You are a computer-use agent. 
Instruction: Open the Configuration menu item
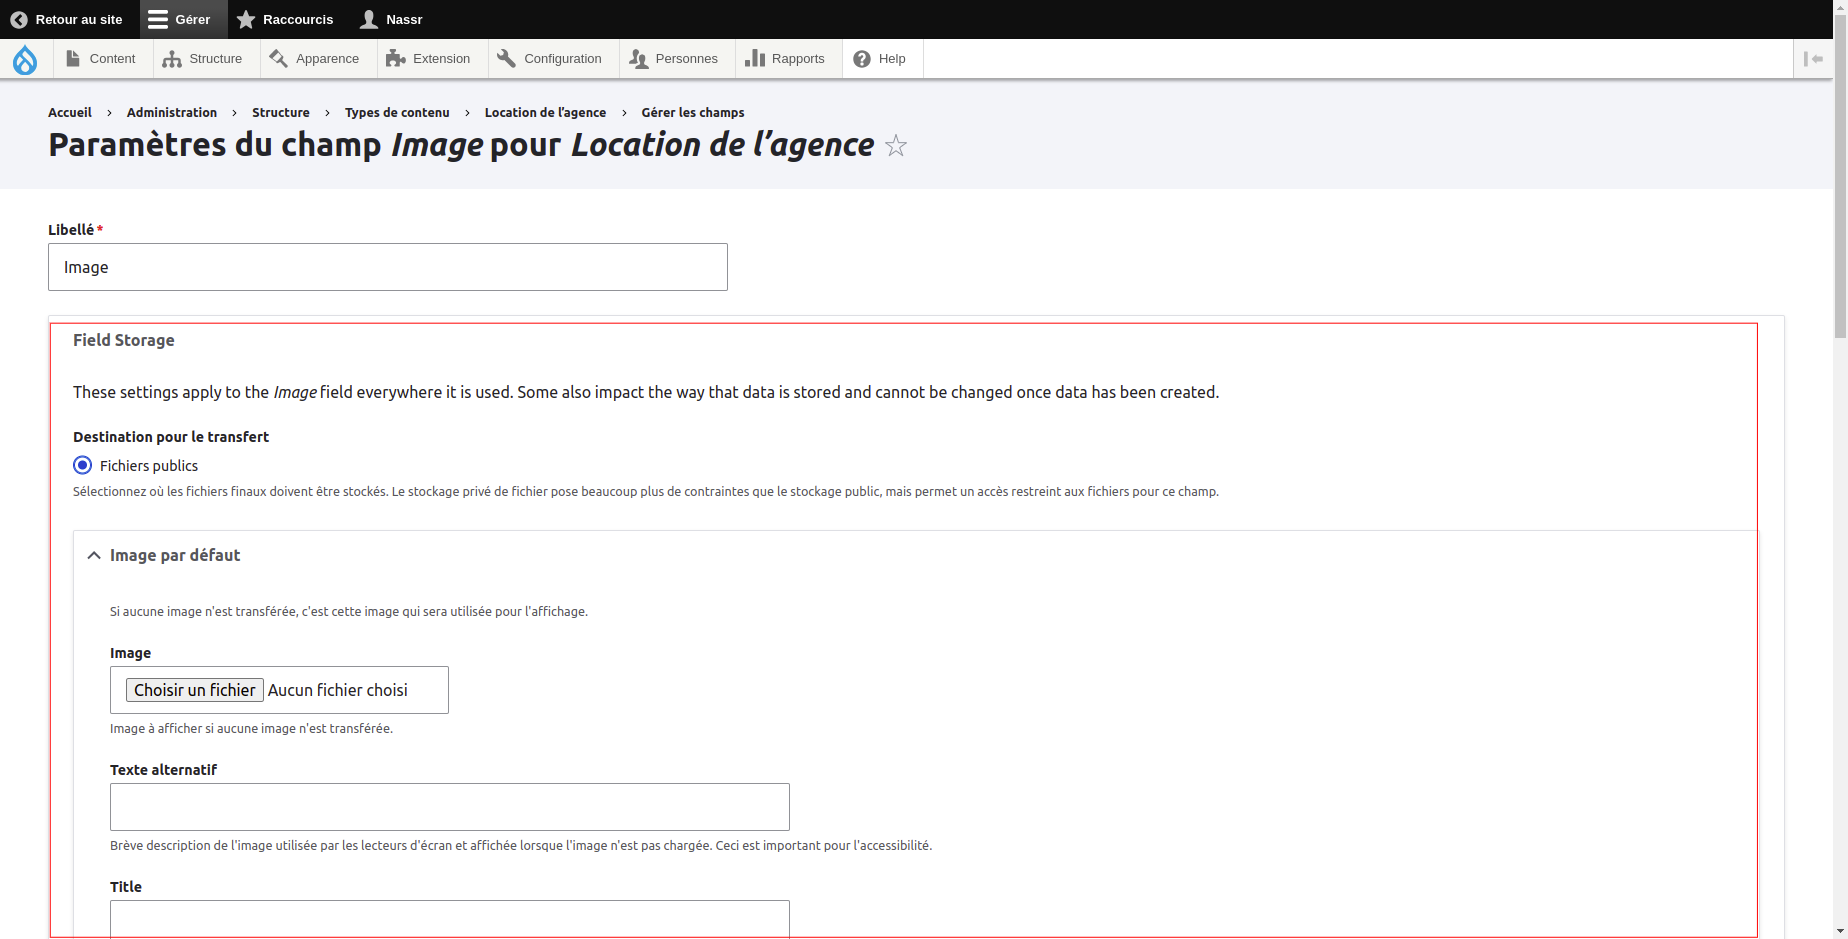[x=551, y=59]
